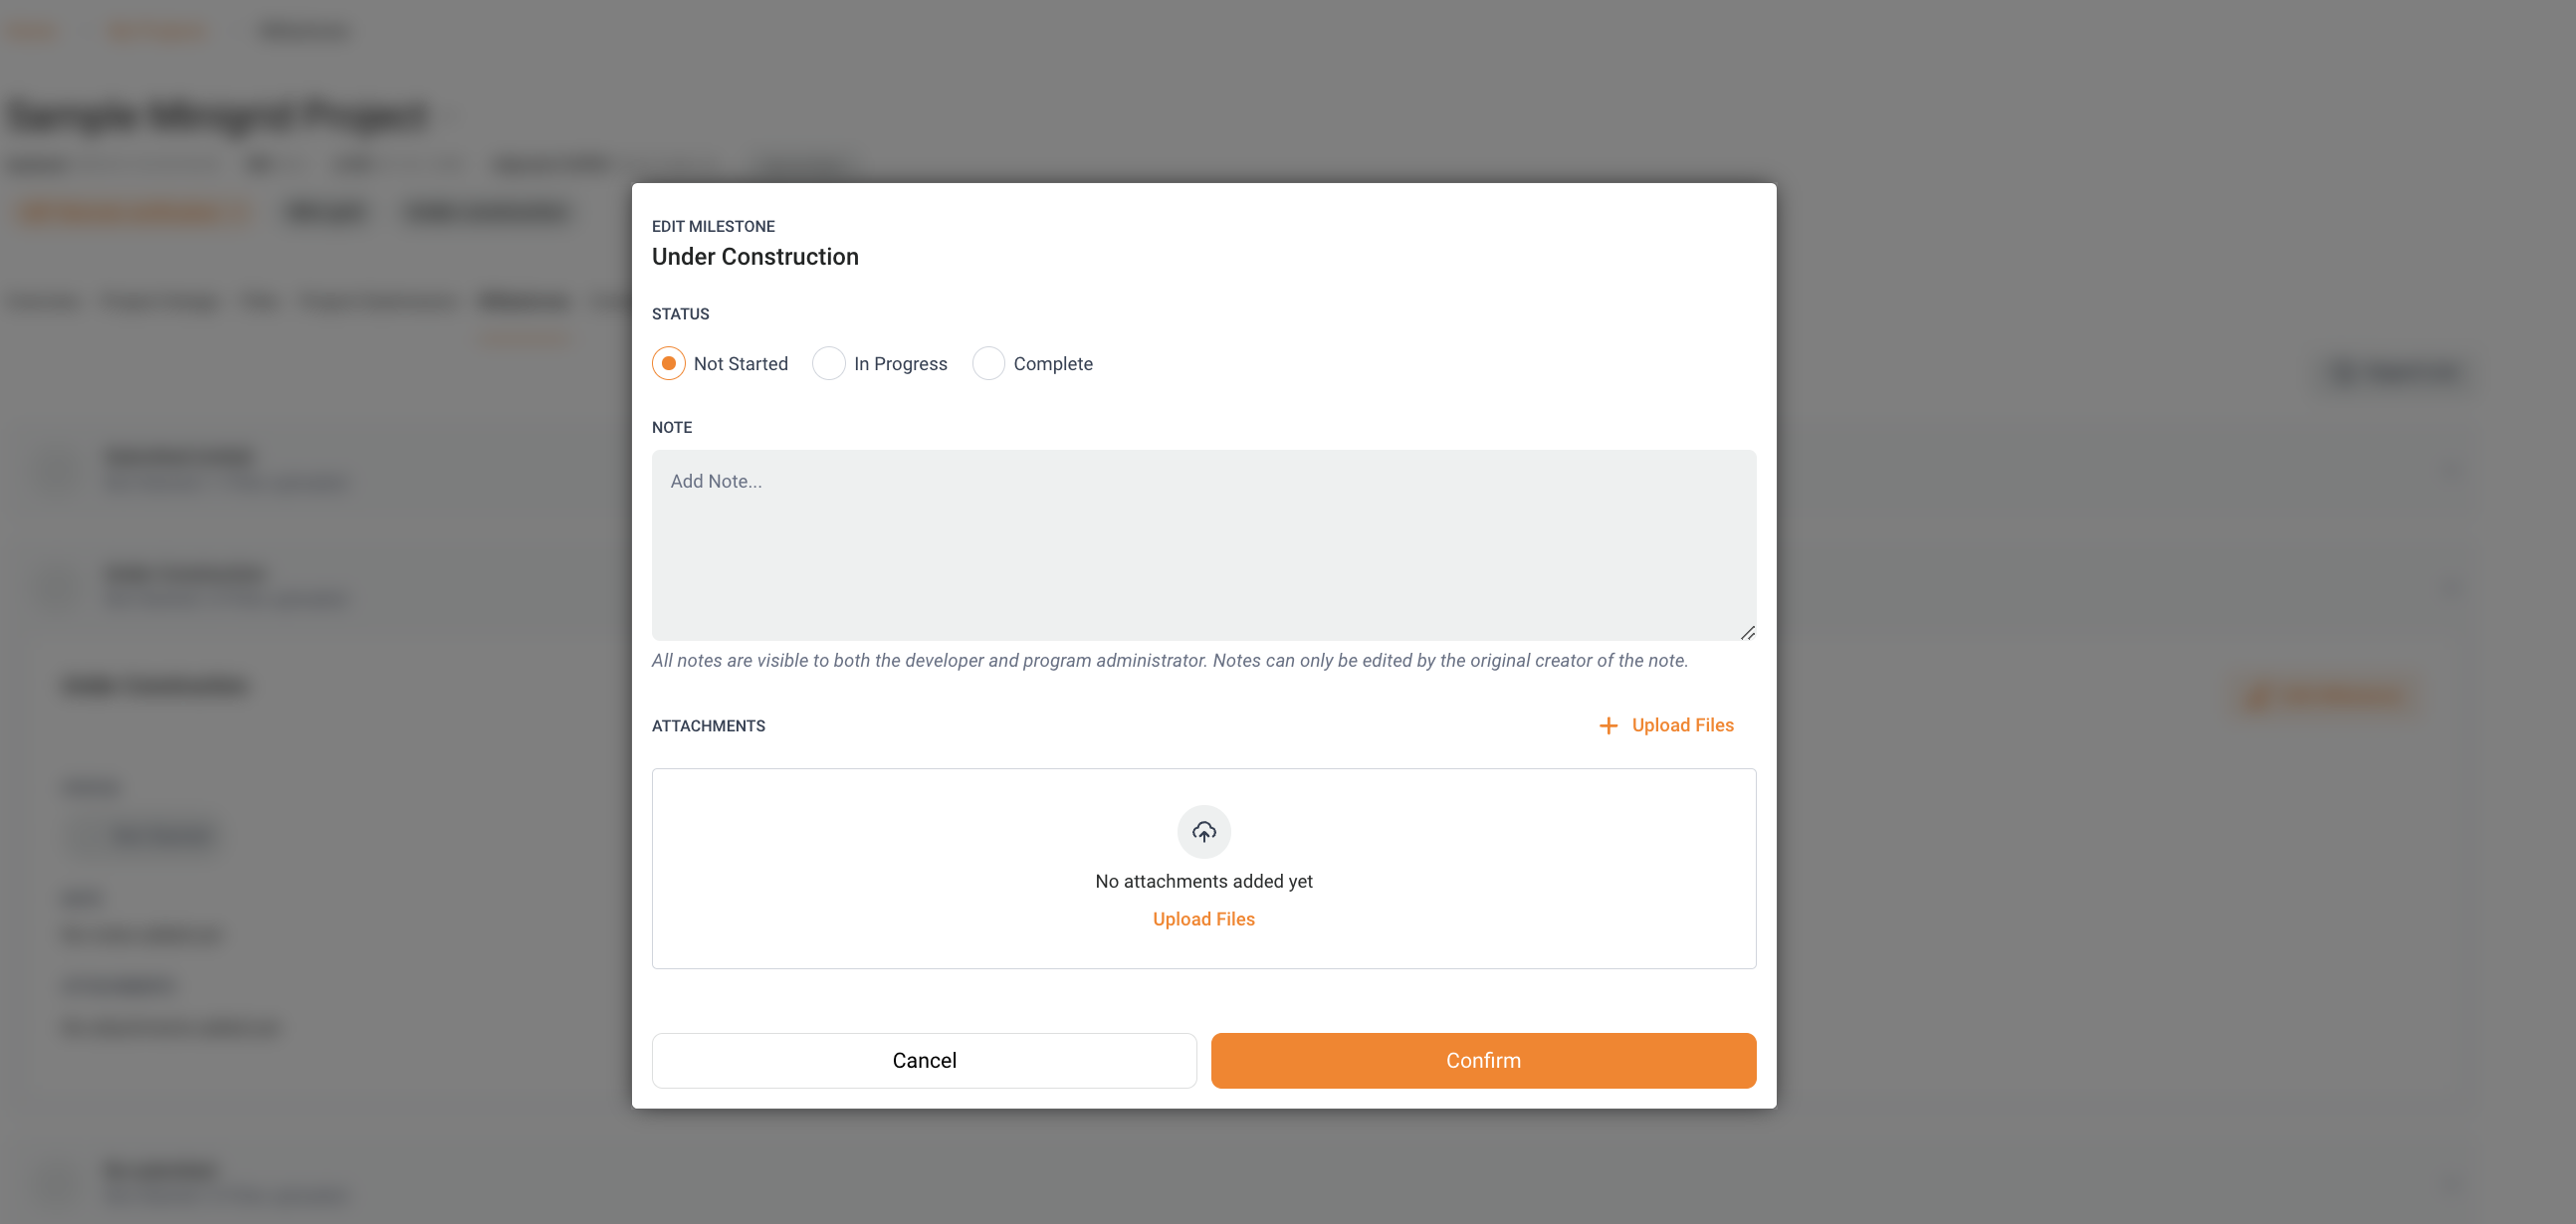Select the Complete radio button
The height and width of the screenshot is (1224, 2576).
(988, 363)
